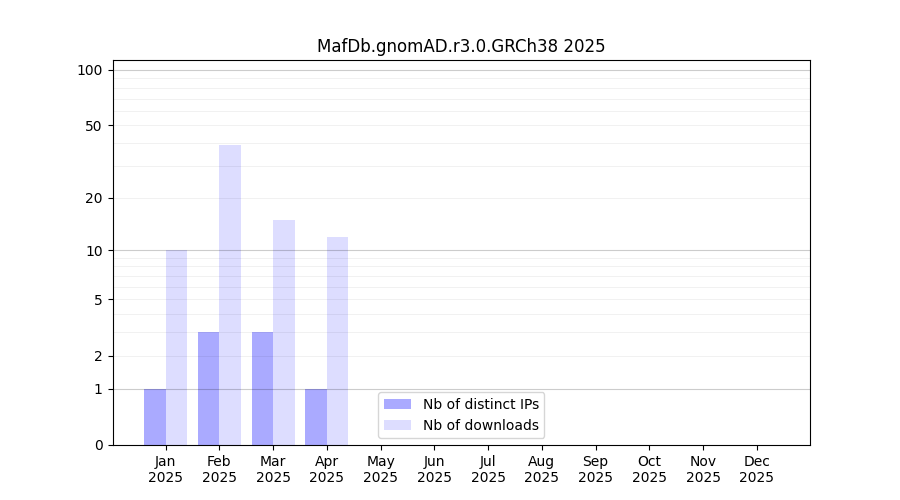The image size is (900, 500).
Task: Select the 'Aug 2025' x-axis label
Action: tap(541, 469)
